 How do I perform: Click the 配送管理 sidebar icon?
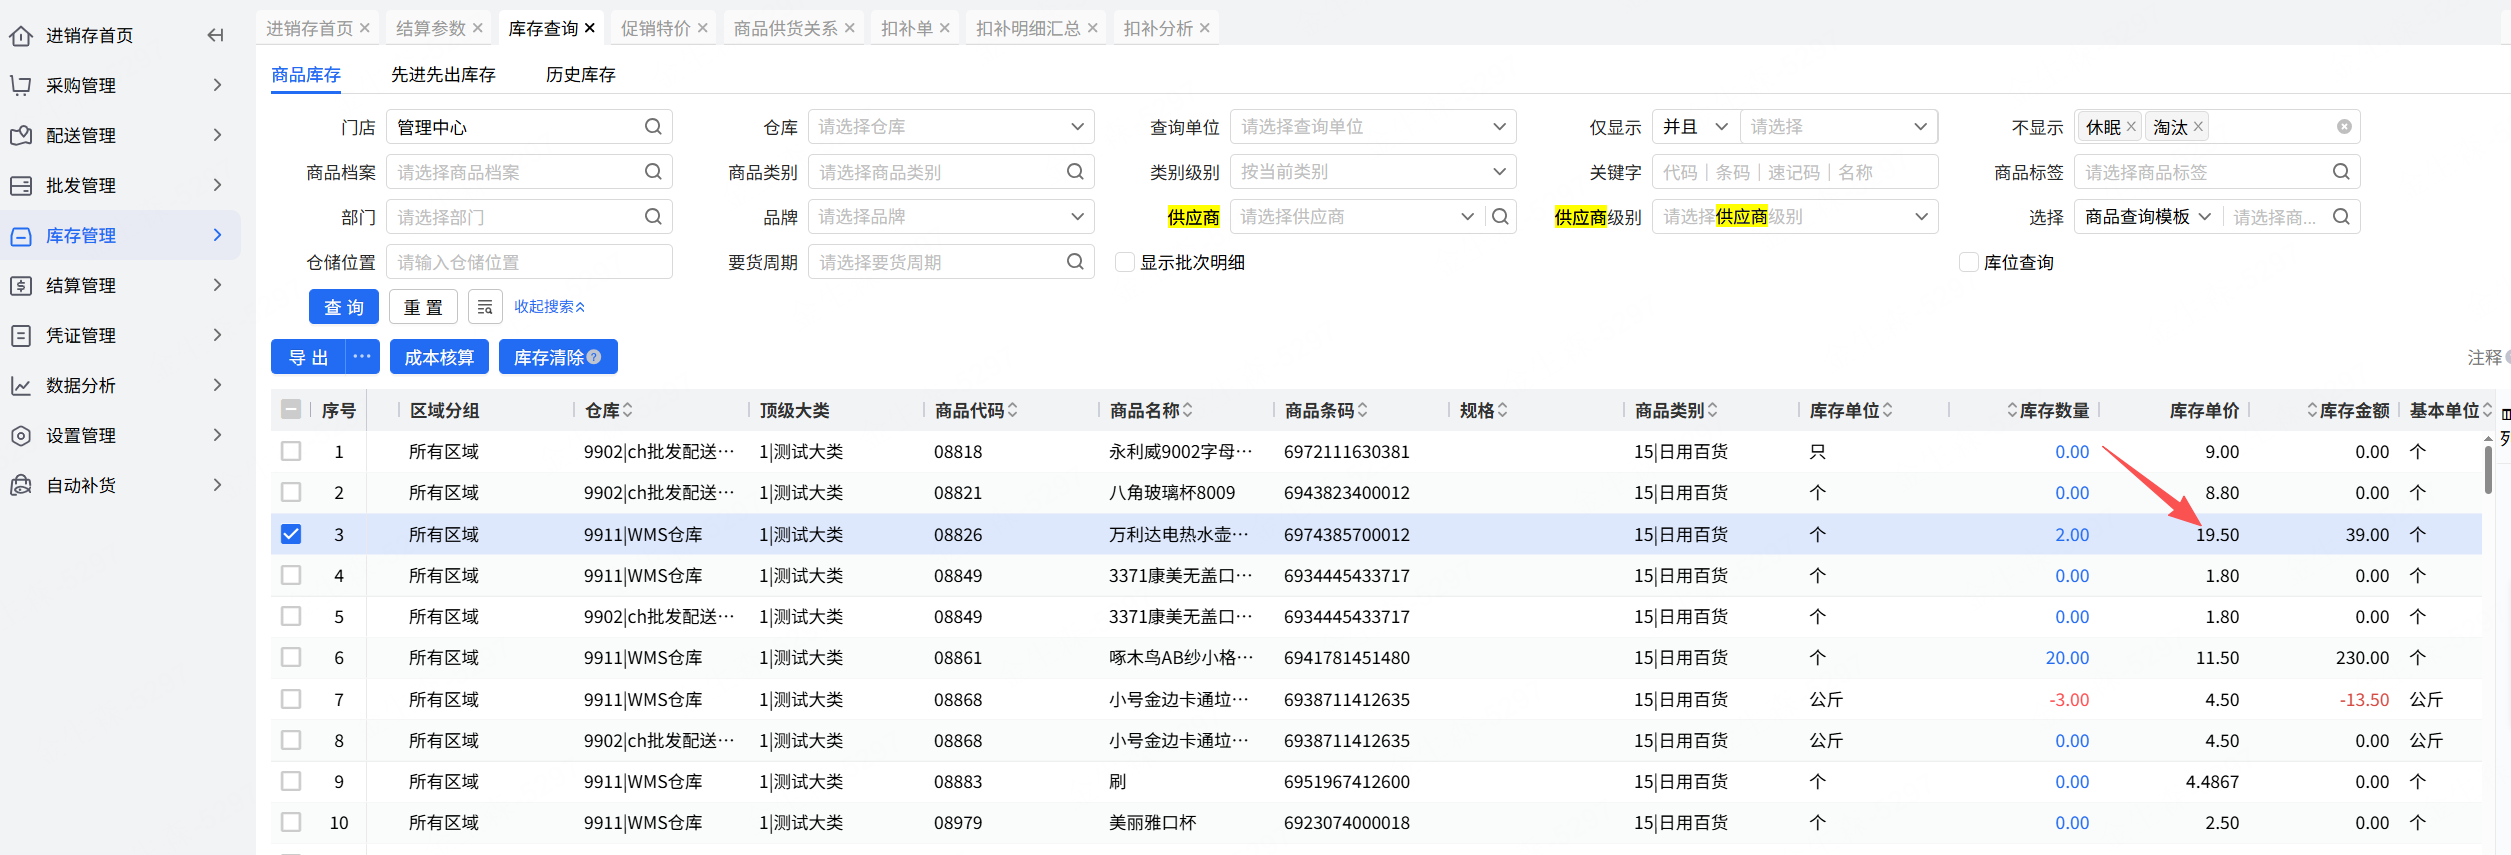(21, 136)
